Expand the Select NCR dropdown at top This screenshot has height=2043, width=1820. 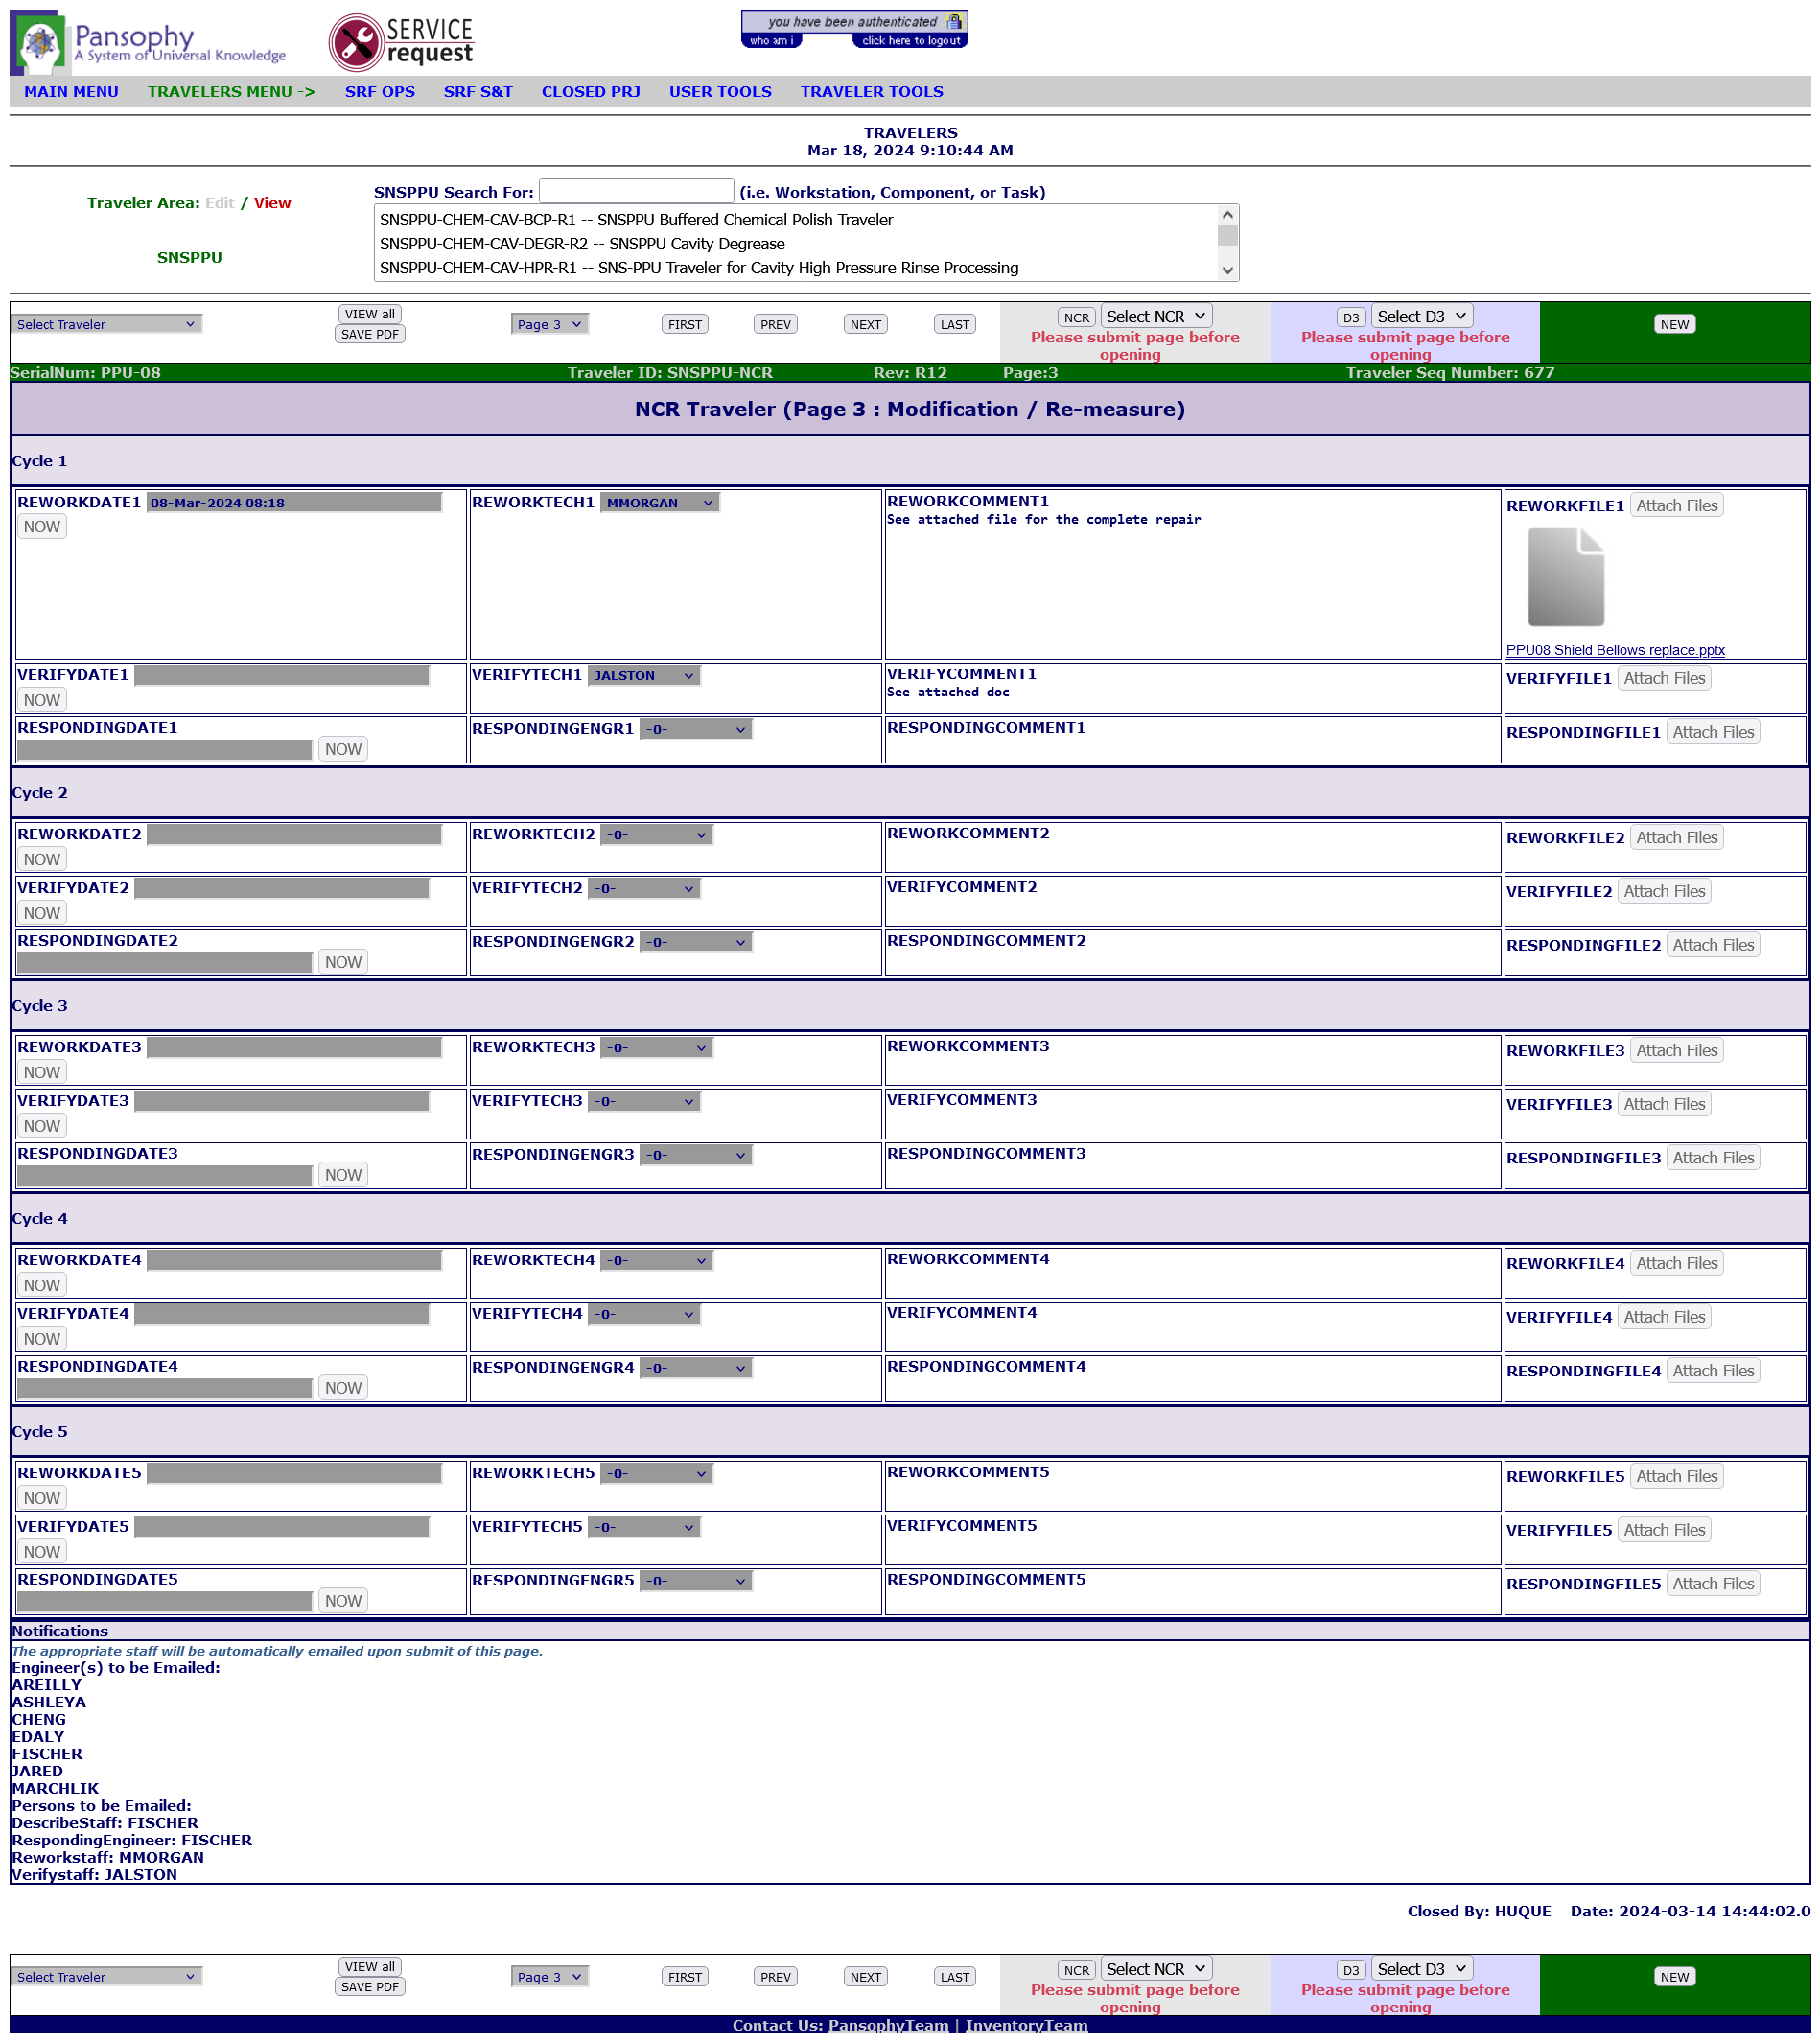coord(1155,316)
